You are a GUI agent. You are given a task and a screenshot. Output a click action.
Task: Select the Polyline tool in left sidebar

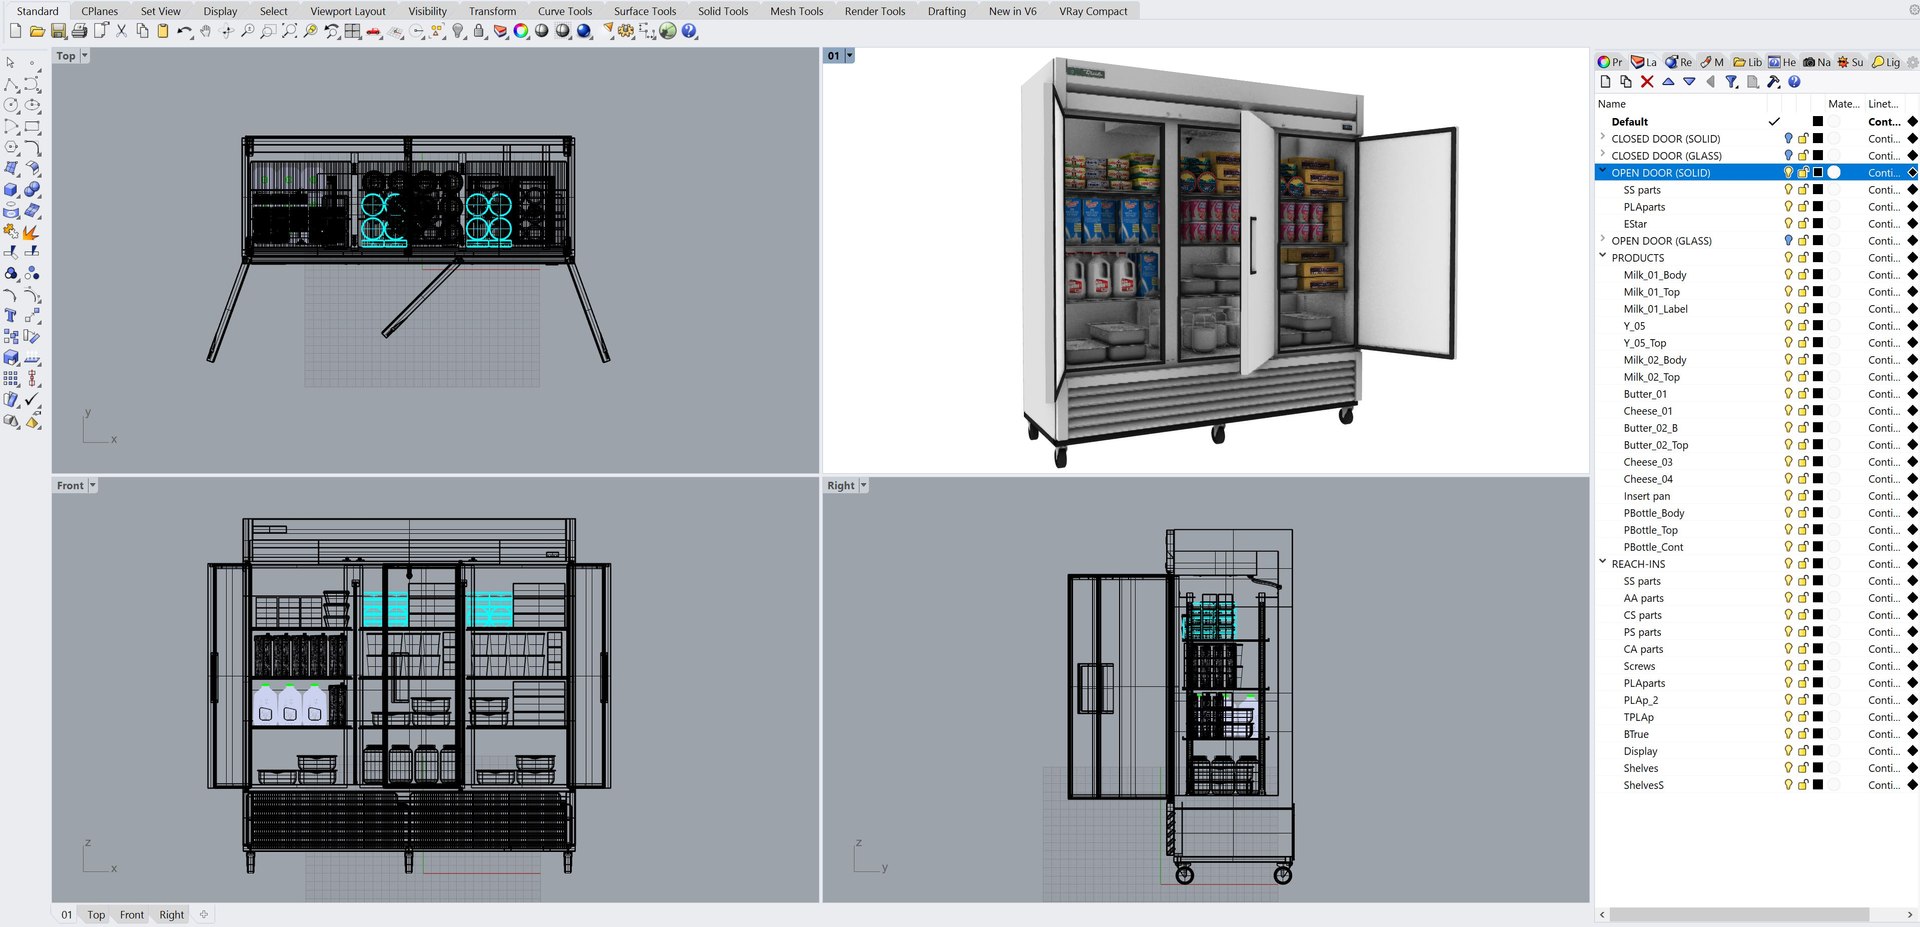tap(11, 84)
